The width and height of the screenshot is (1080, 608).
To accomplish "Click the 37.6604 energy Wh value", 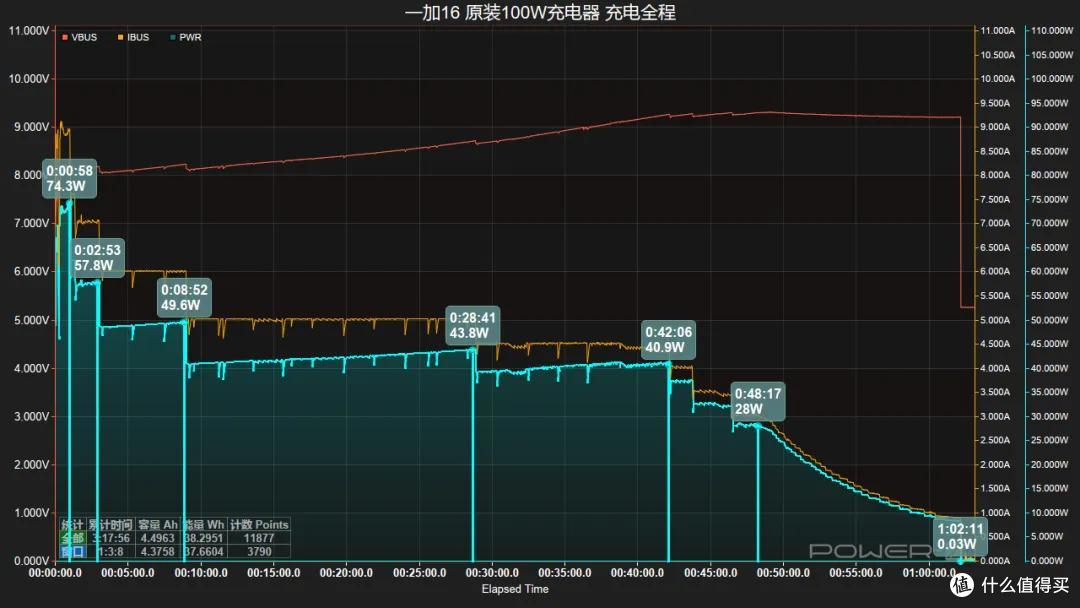I will click(x=203, y=552).
